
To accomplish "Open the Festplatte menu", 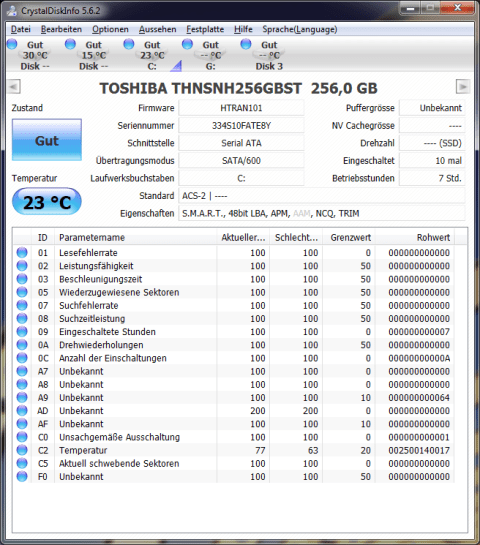I will [205, 29].
